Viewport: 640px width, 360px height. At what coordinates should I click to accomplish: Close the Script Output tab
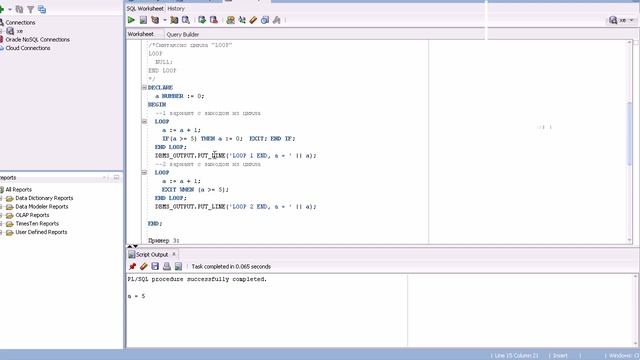click(x=174, y=254)
